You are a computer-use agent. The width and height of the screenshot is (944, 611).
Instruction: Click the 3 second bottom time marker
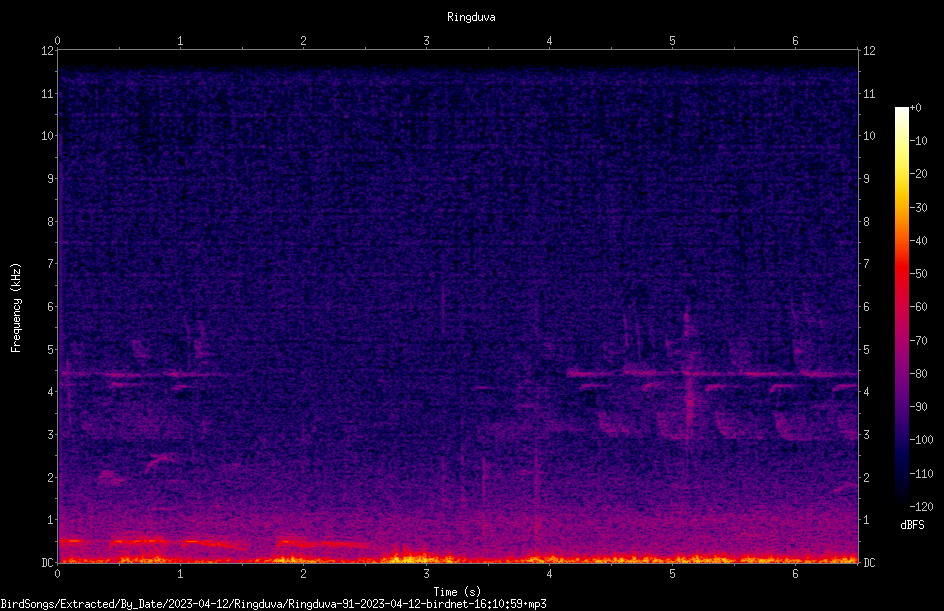tap(426, 573)
